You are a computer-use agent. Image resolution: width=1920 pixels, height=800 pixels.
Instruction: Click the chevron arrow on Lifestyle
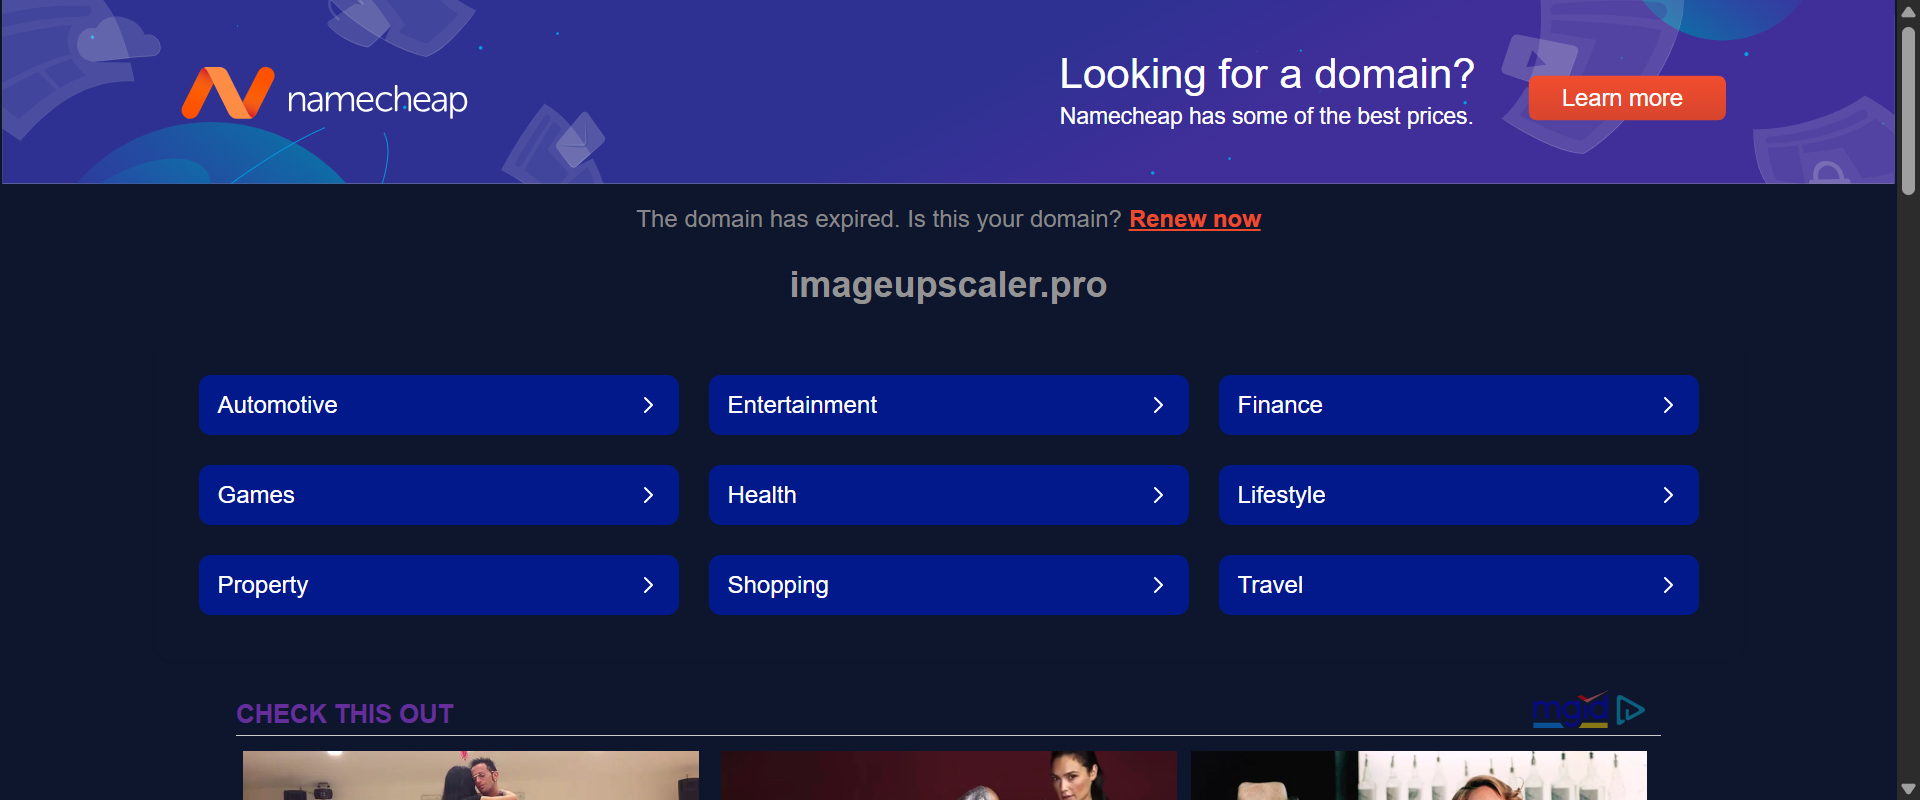click(1668, 495)
